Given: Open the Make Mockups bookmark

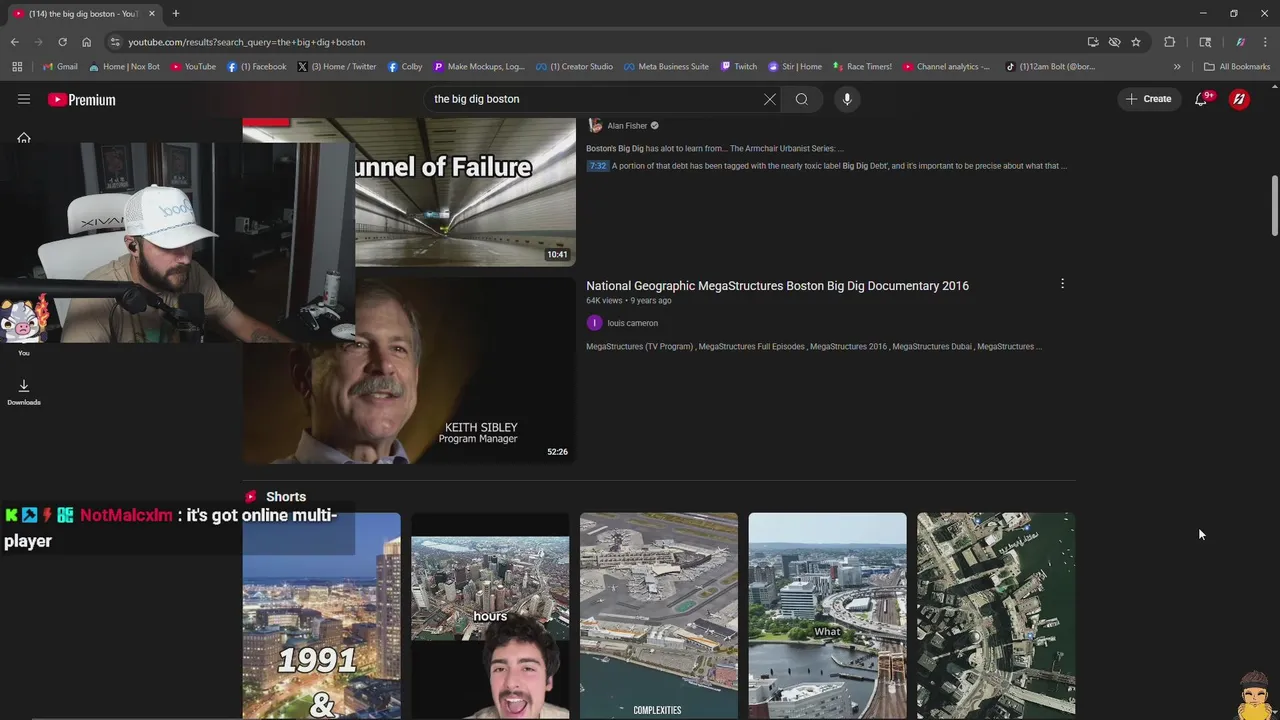Looking at the screenshot, I should point(478,67).
